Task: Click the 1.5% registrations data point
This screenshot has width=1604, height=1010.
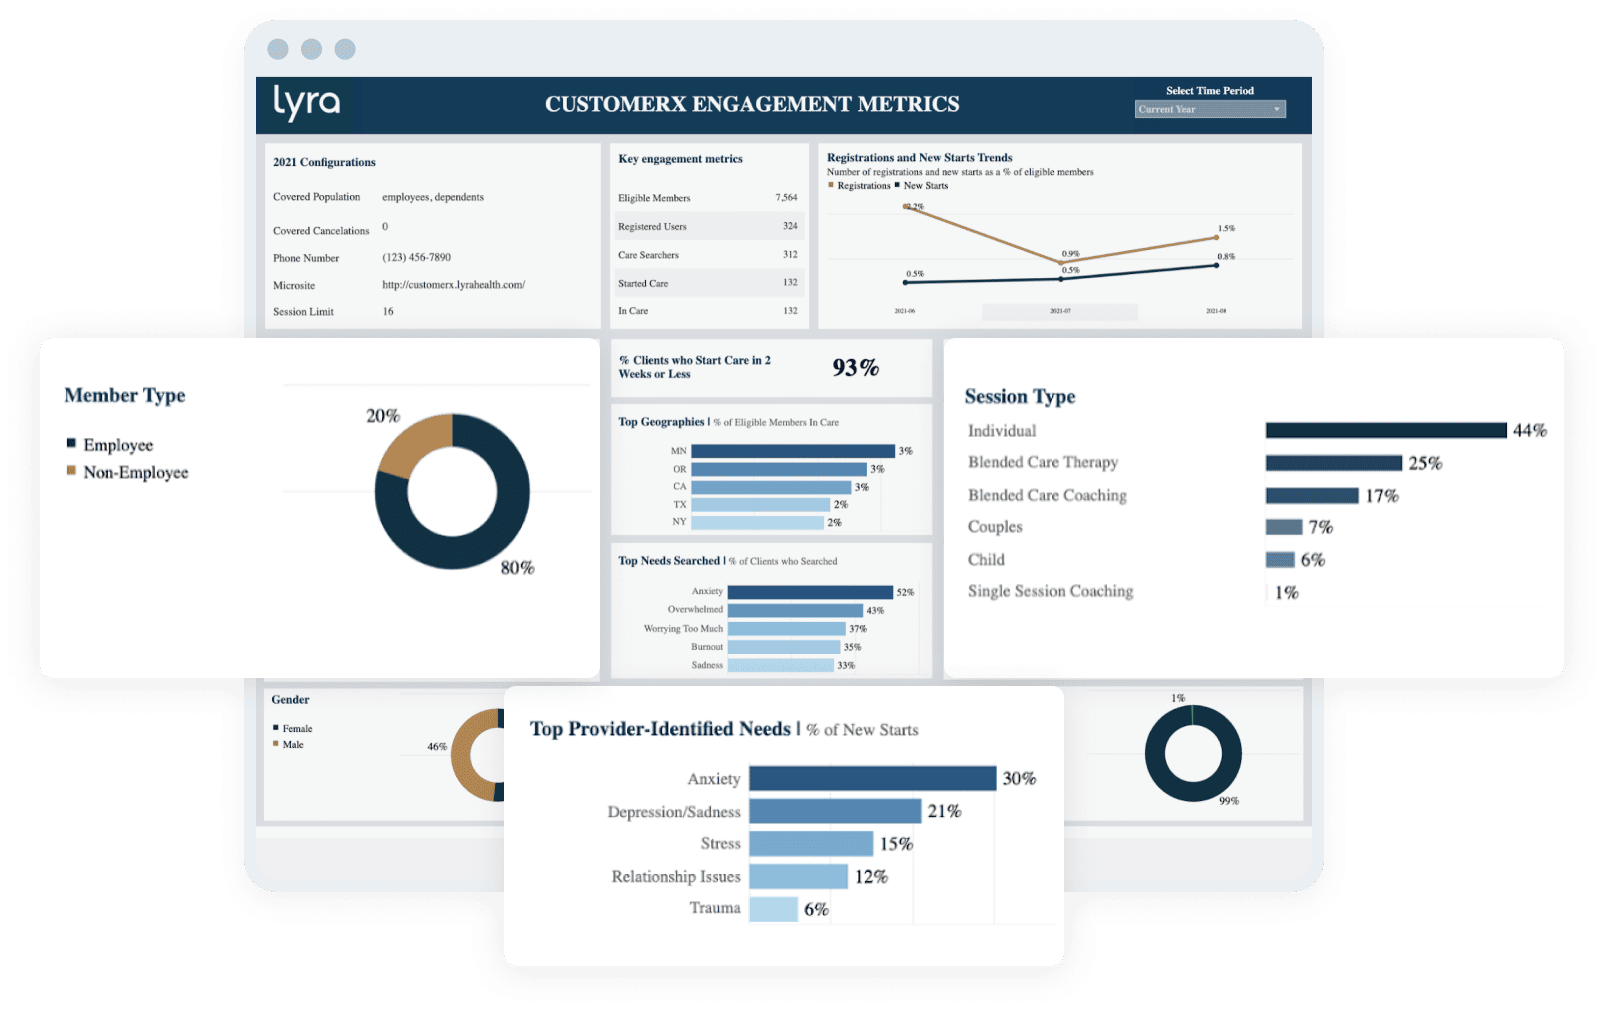Action: pos(1217,238)
